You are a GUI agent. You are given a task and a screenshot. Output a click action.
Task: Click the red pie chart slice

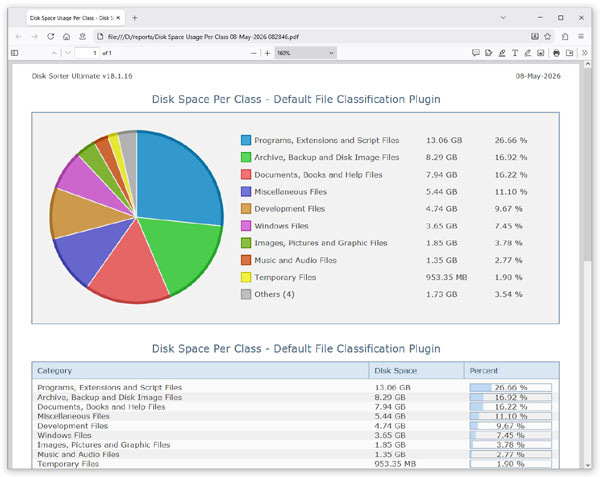click(x=130, y=268)
